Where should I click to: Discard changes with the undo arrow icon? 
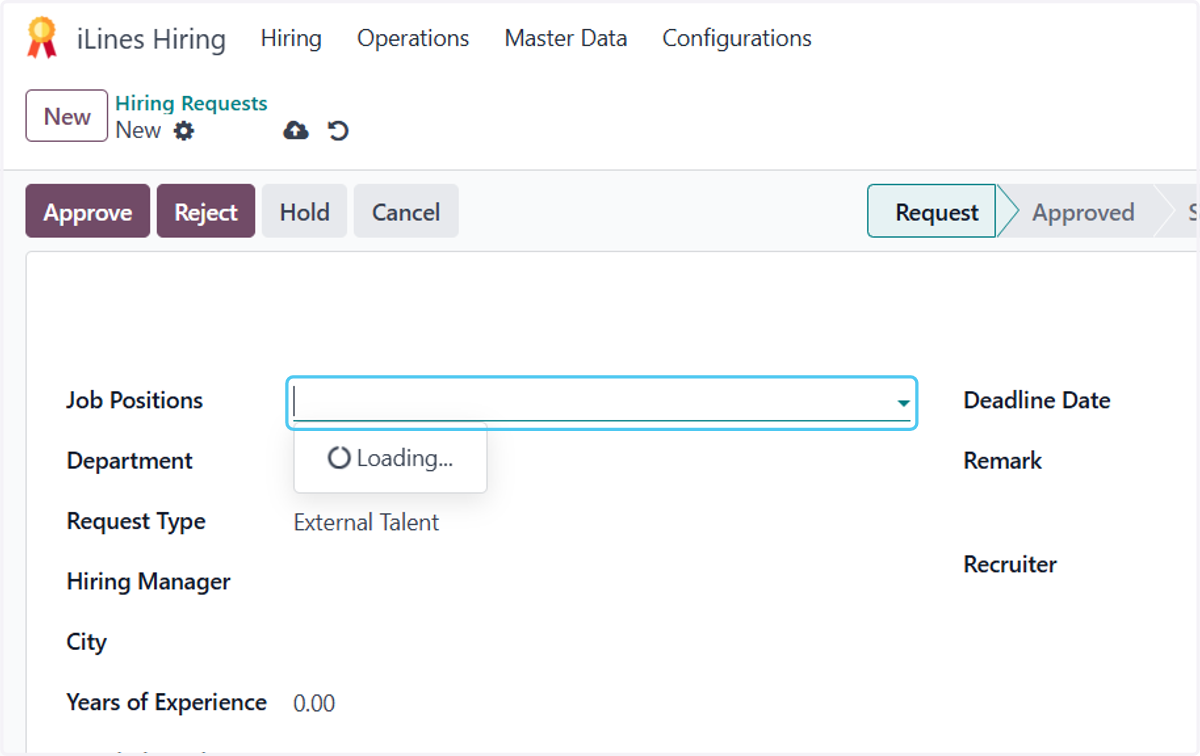[x=339, y=131]
